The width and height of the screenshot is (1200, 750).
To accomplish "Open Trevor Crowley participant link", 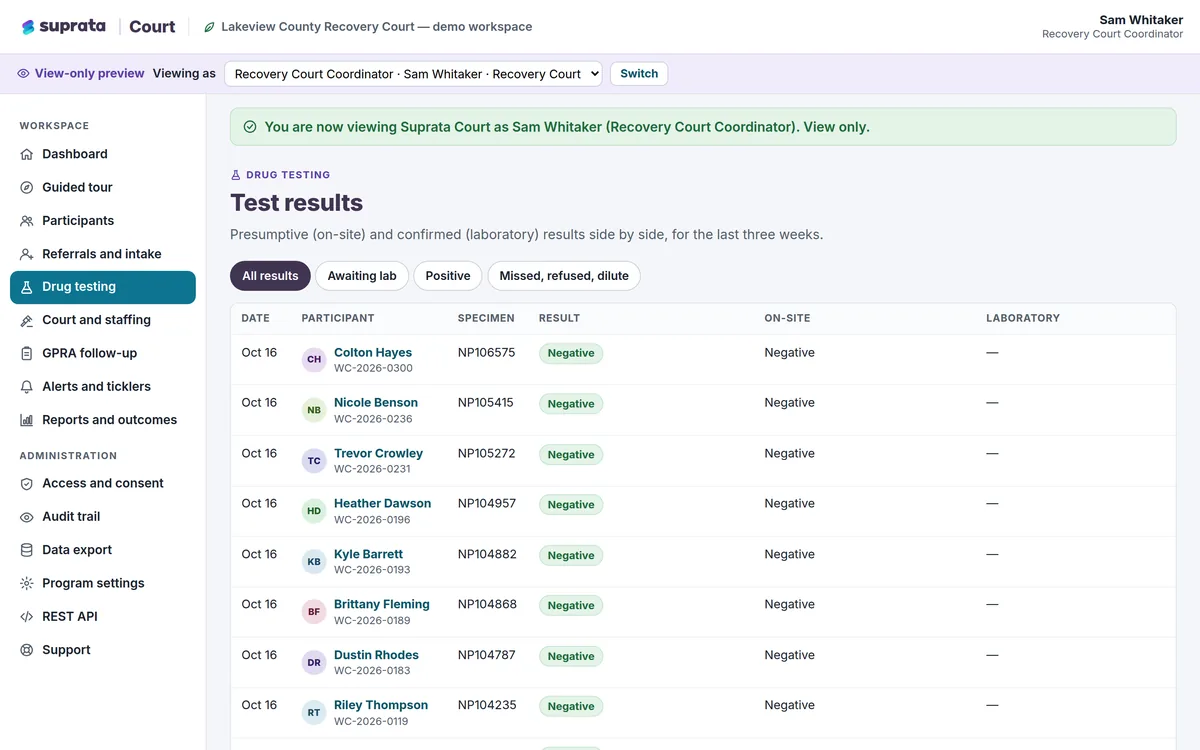I will coord(378,453).
